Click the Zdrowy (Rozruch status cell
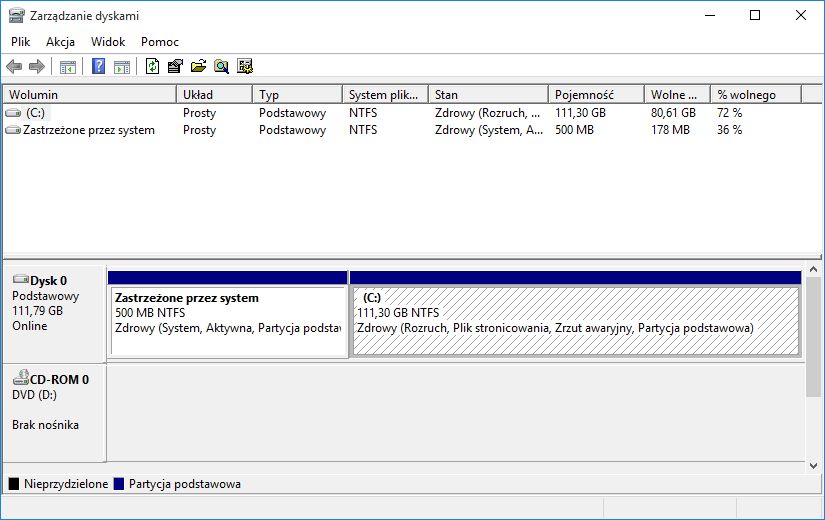This screenshot has height=520, width=825. tap(487, 113)
